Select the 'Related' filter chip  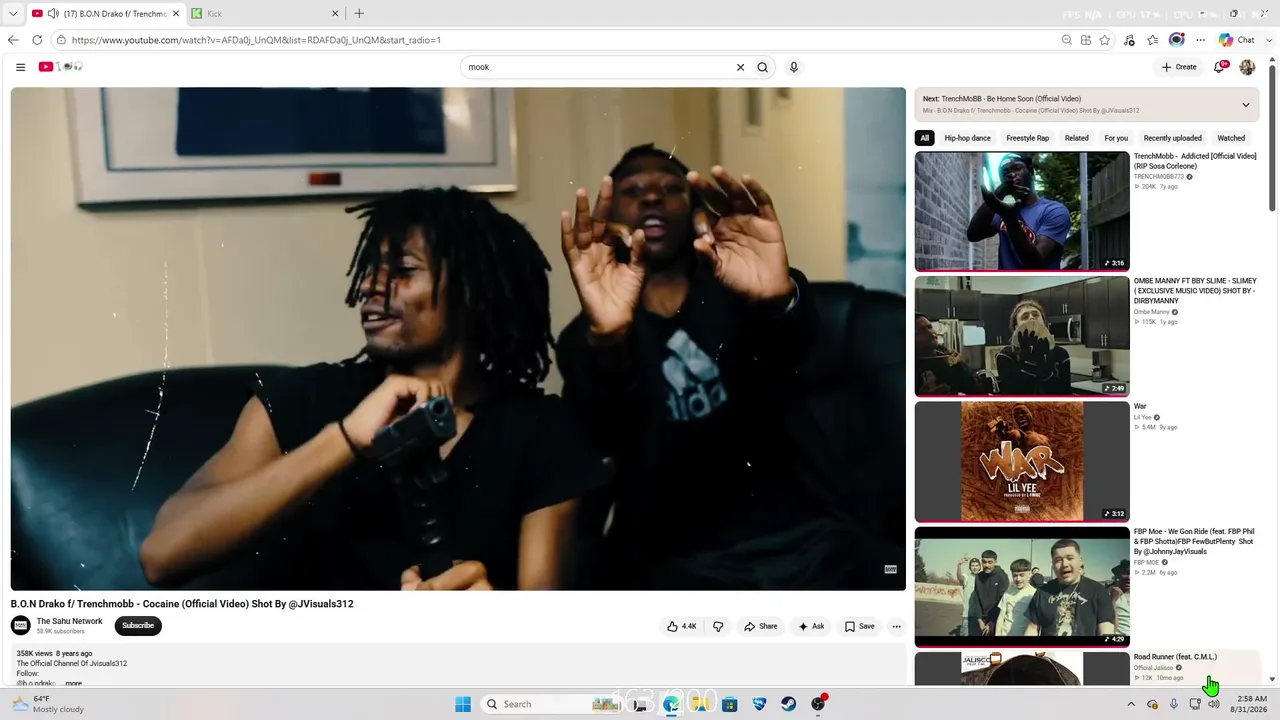(x=1077, y=138)
